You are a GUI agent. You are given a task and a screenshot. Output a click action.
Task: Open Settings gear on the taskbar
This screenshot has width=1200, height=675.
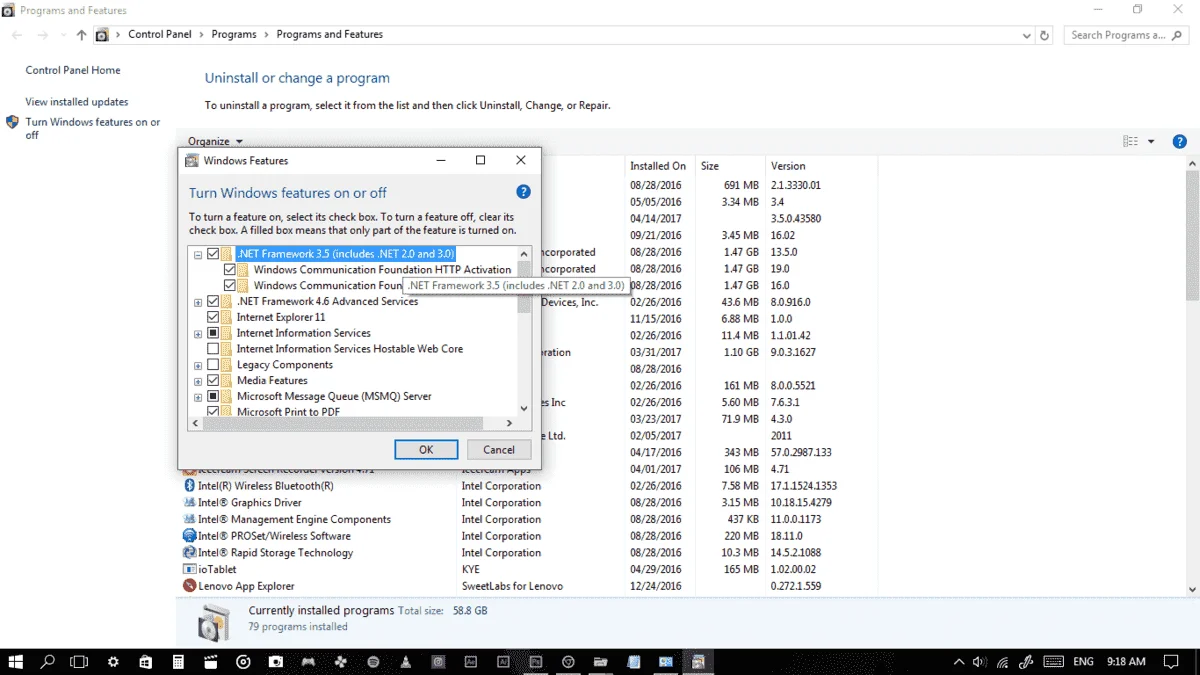pyautogui.click(x=113, y=662)
